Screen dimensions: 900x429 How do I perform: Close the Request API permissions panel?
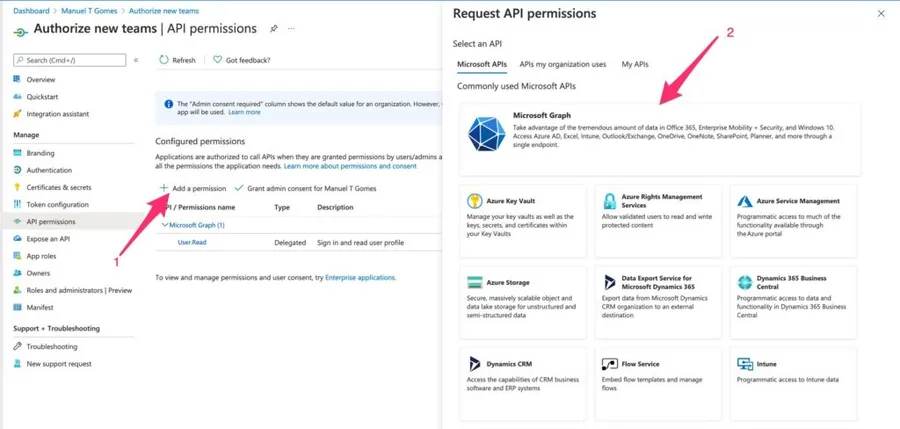881,14
